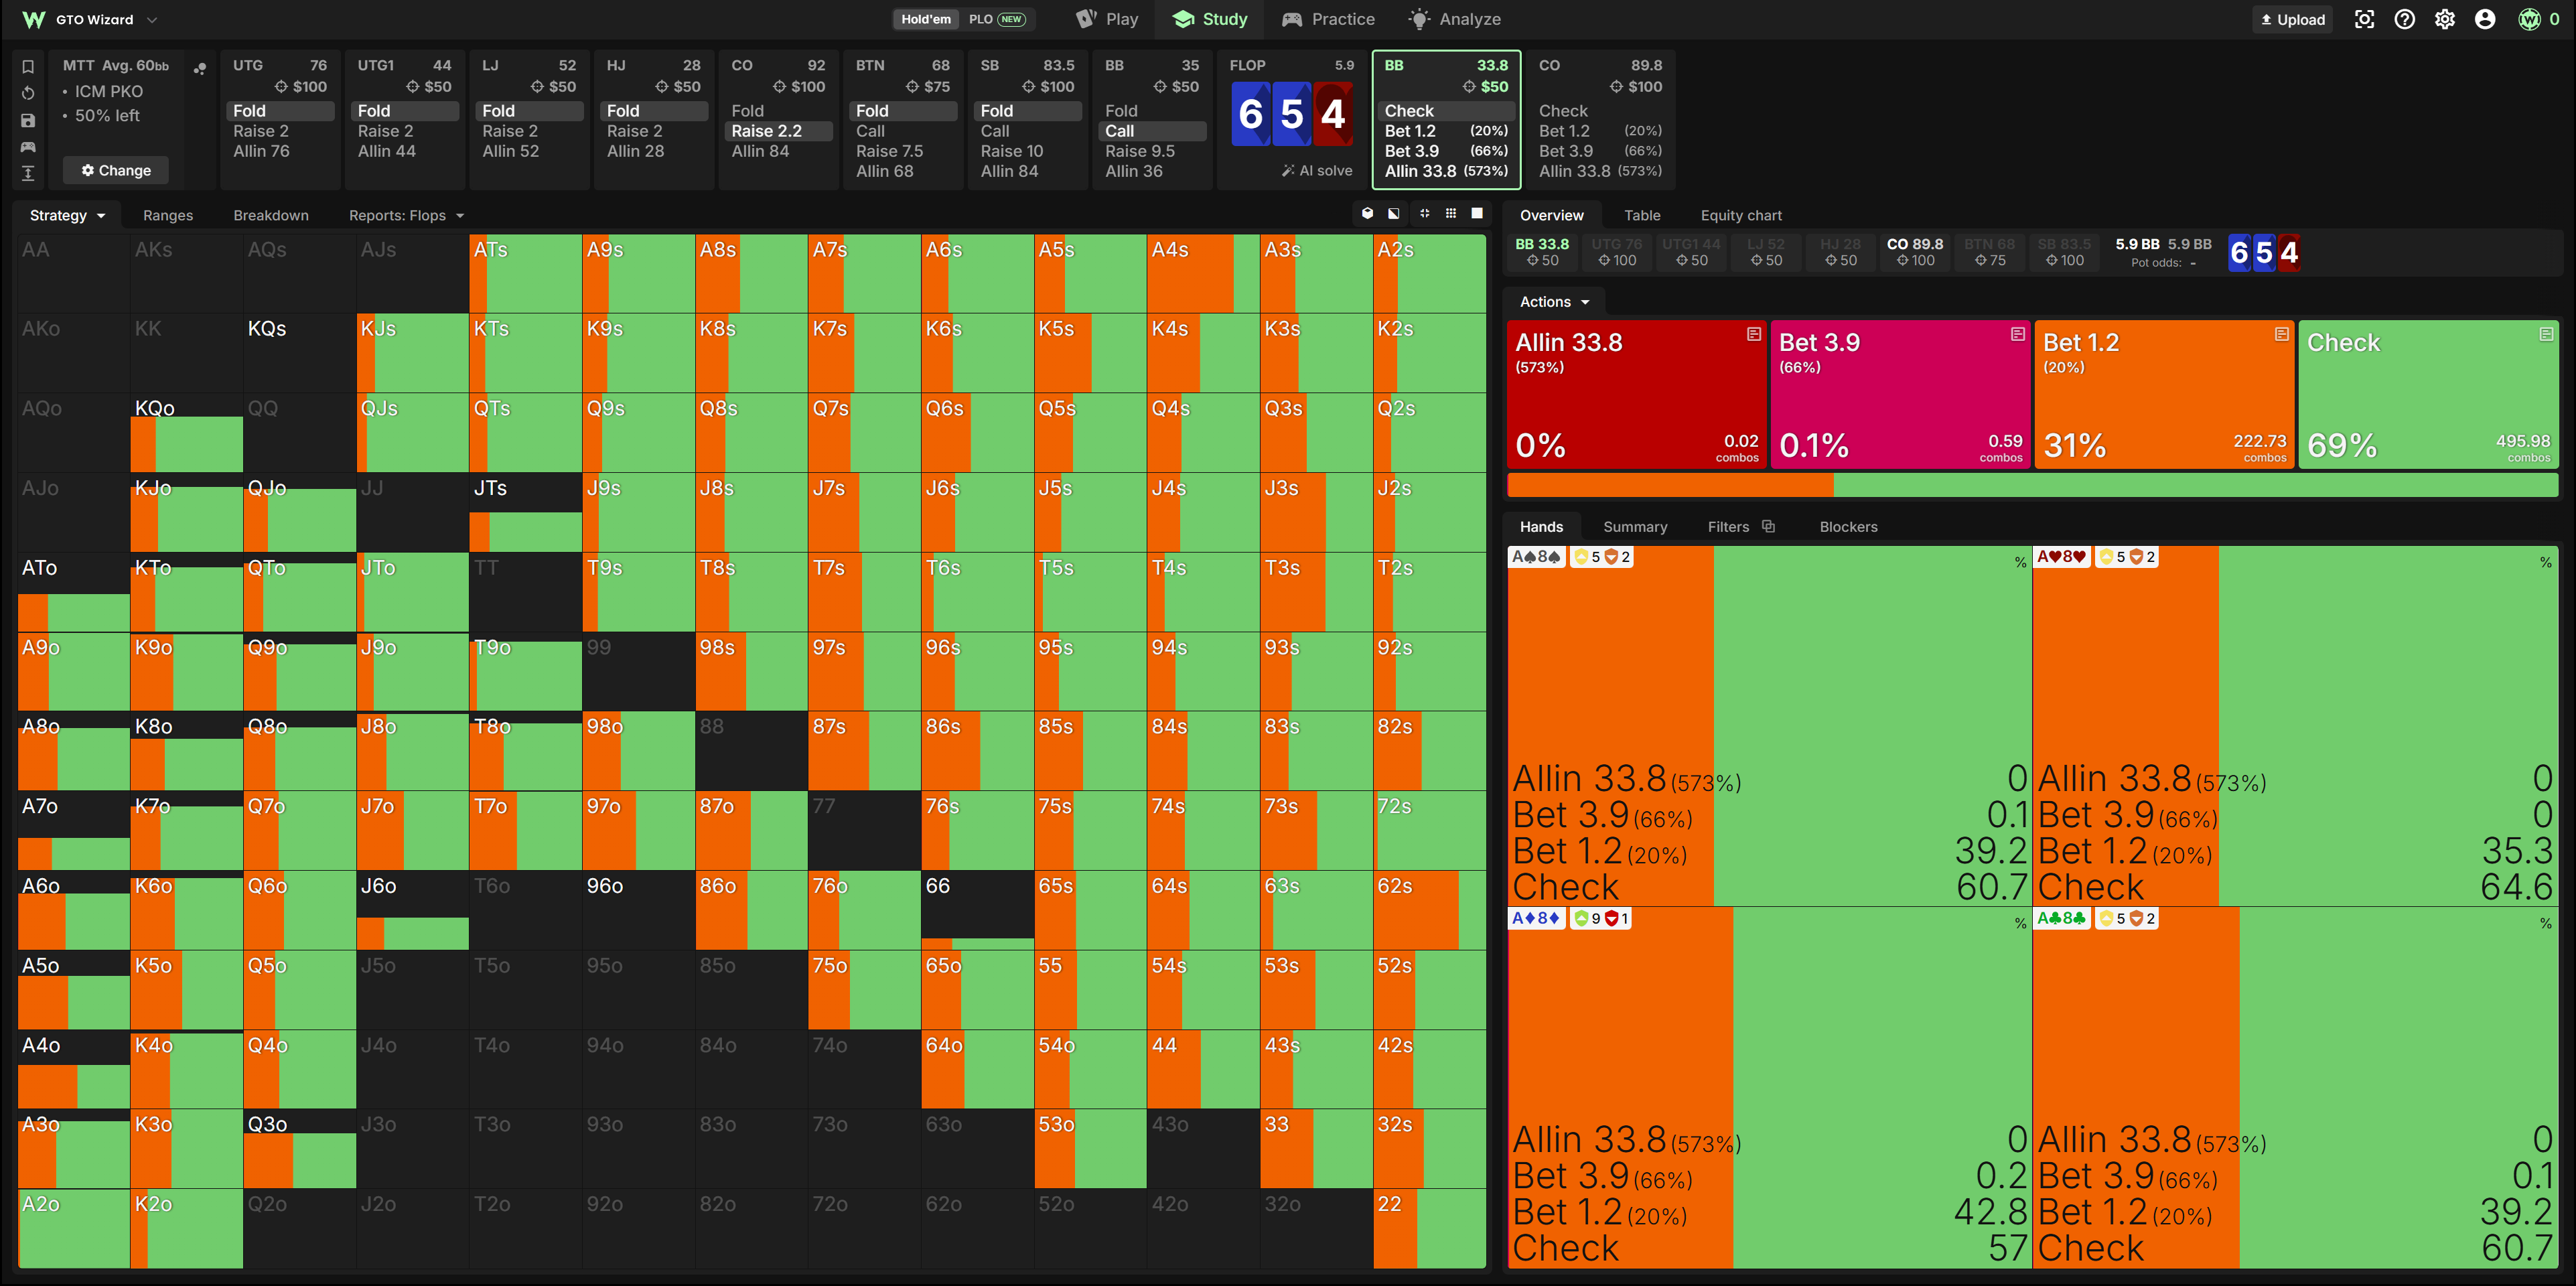This screenshot has width=2576, height=1286.
Task: Click the percent icon on the A♥8♥ hand tile
Action: (x=2545, y=562)
